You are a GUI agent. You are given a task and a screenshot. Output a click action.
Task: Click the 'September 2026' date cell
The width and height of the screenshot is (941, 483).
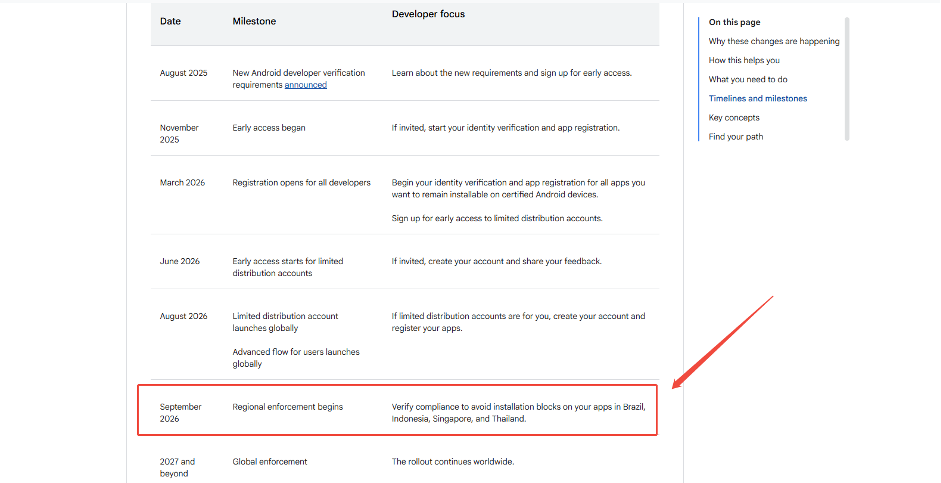click(180, 413)
